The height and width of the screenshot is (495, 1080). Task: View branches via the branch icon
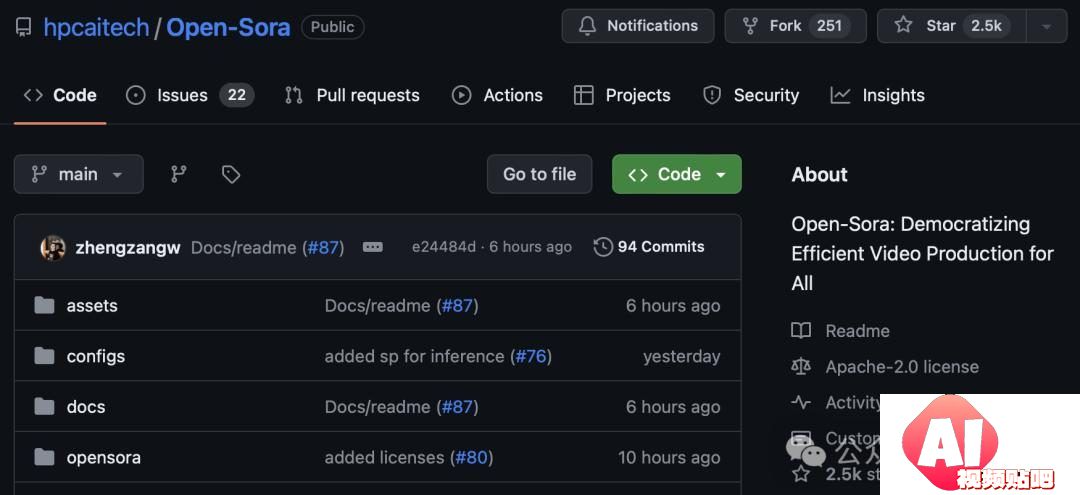click(x=178, y=174)
